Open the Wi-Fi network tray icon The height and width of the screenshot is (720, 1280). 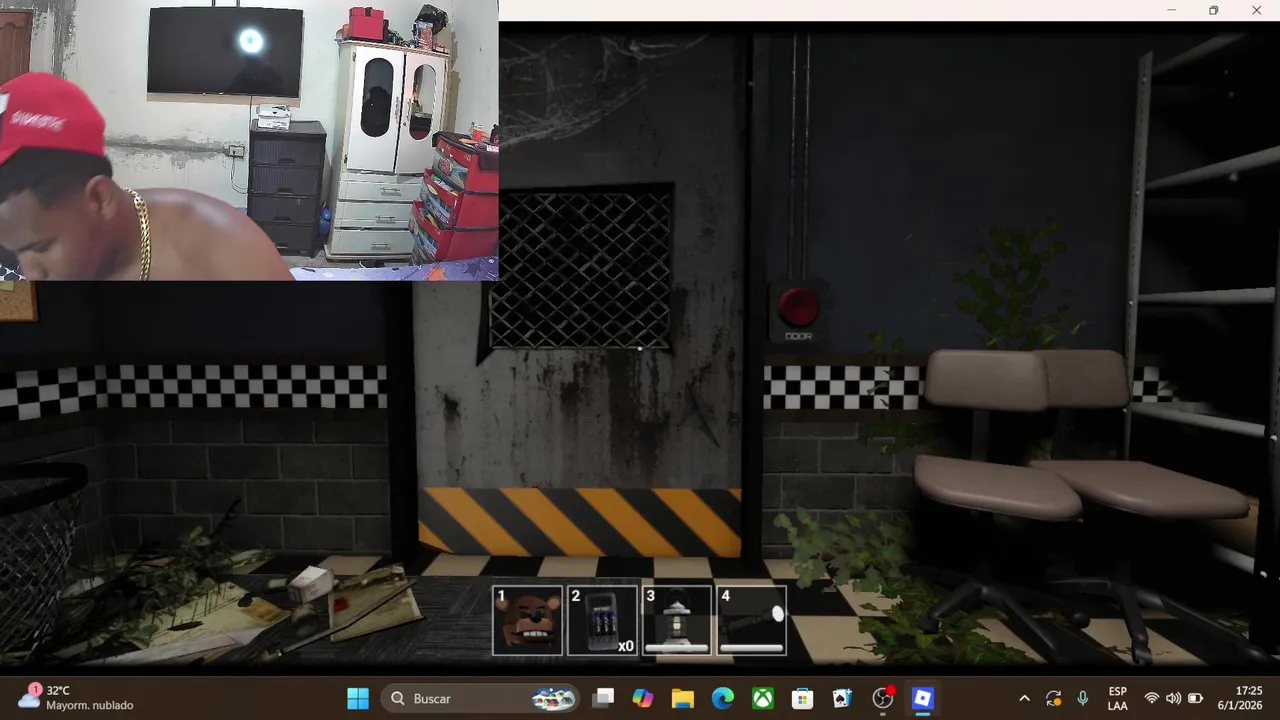pyautogui.click(x=1152, y=698)
